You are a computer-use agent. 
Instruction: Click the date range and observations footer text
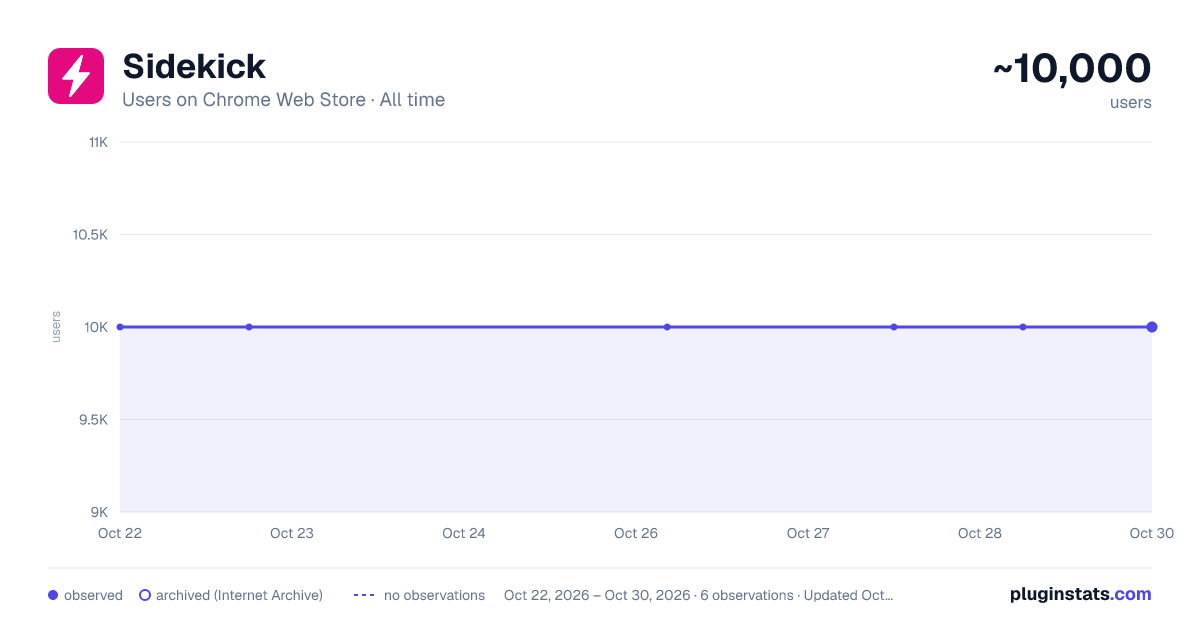pyautogui.click(x=698, y=595)
